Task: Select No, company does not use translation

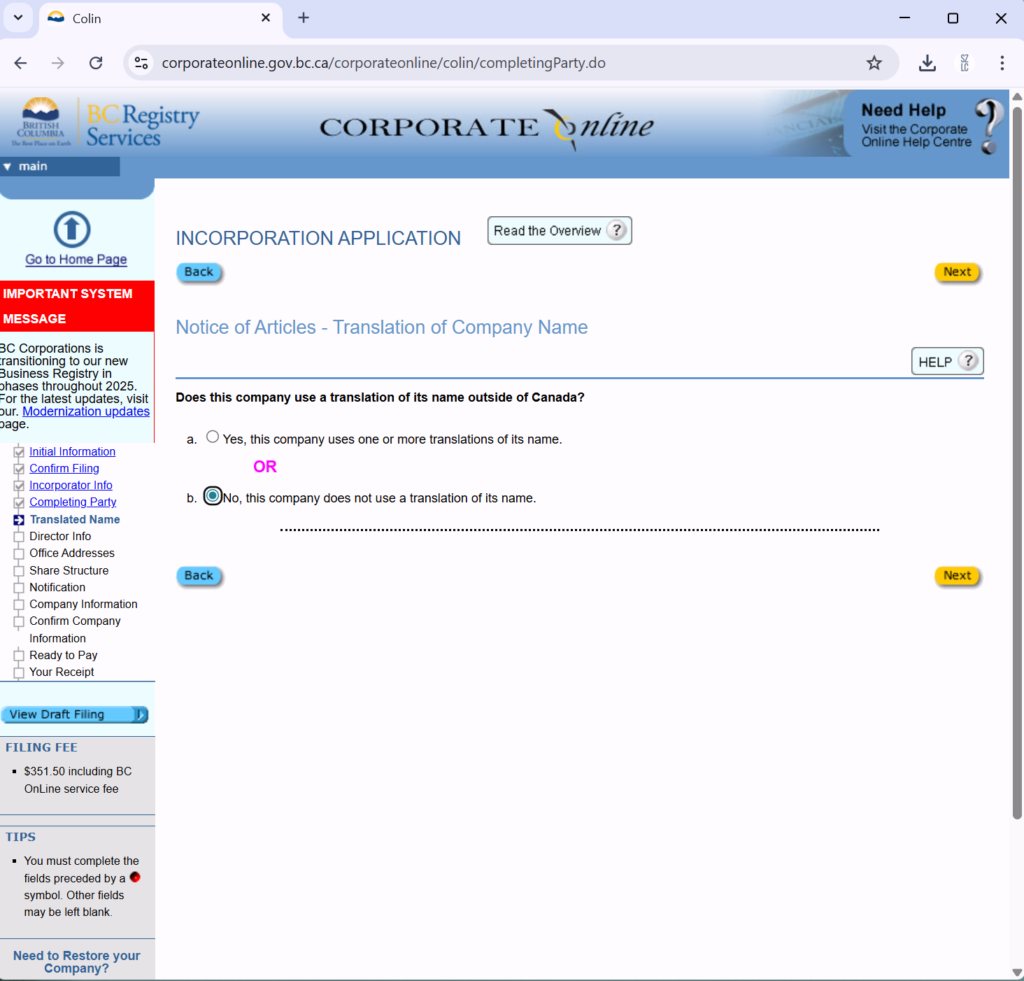Action: [x=212, y=496]
